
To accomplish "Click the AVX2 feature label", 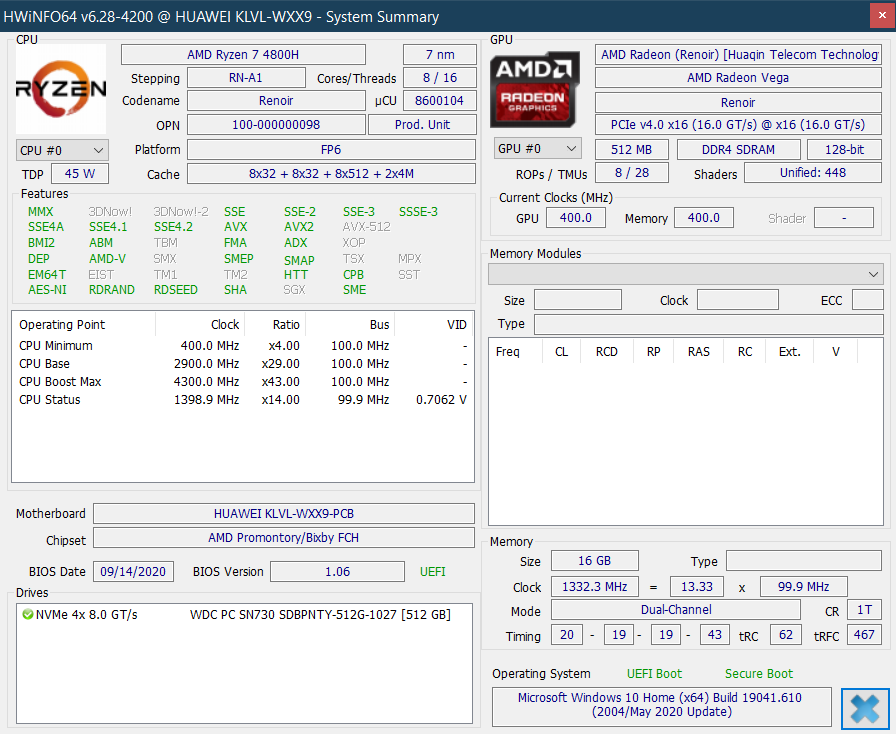I will (x=299, y=227).
